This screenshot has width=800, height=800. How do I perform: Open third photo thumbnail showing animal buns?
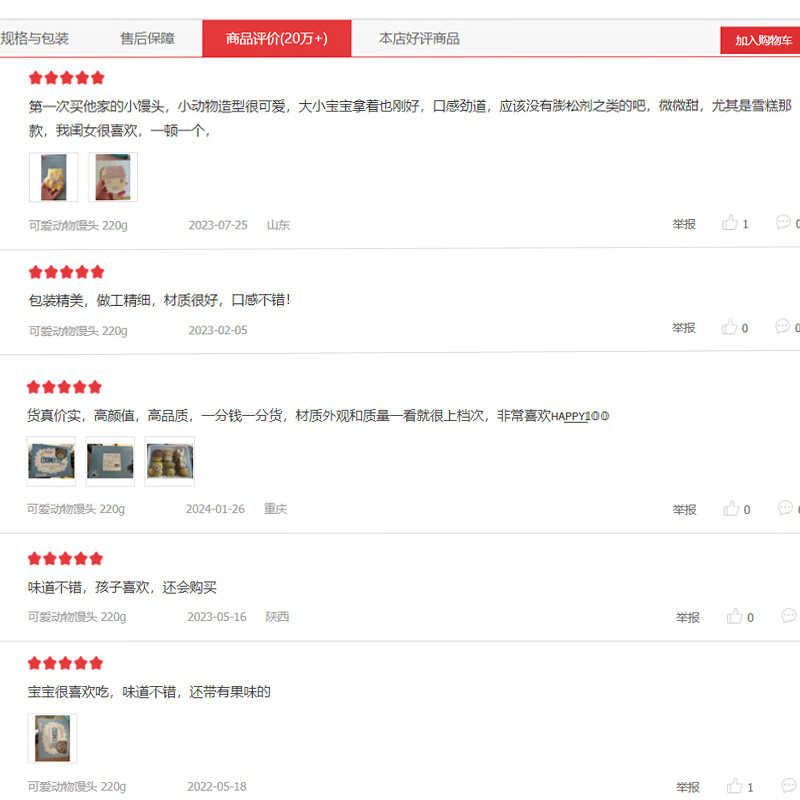(x=169, y=461)
